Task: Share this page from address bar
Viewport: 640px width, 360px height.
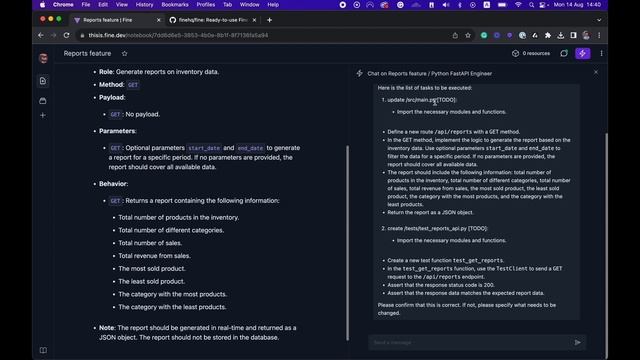Action: pos(455,36)
